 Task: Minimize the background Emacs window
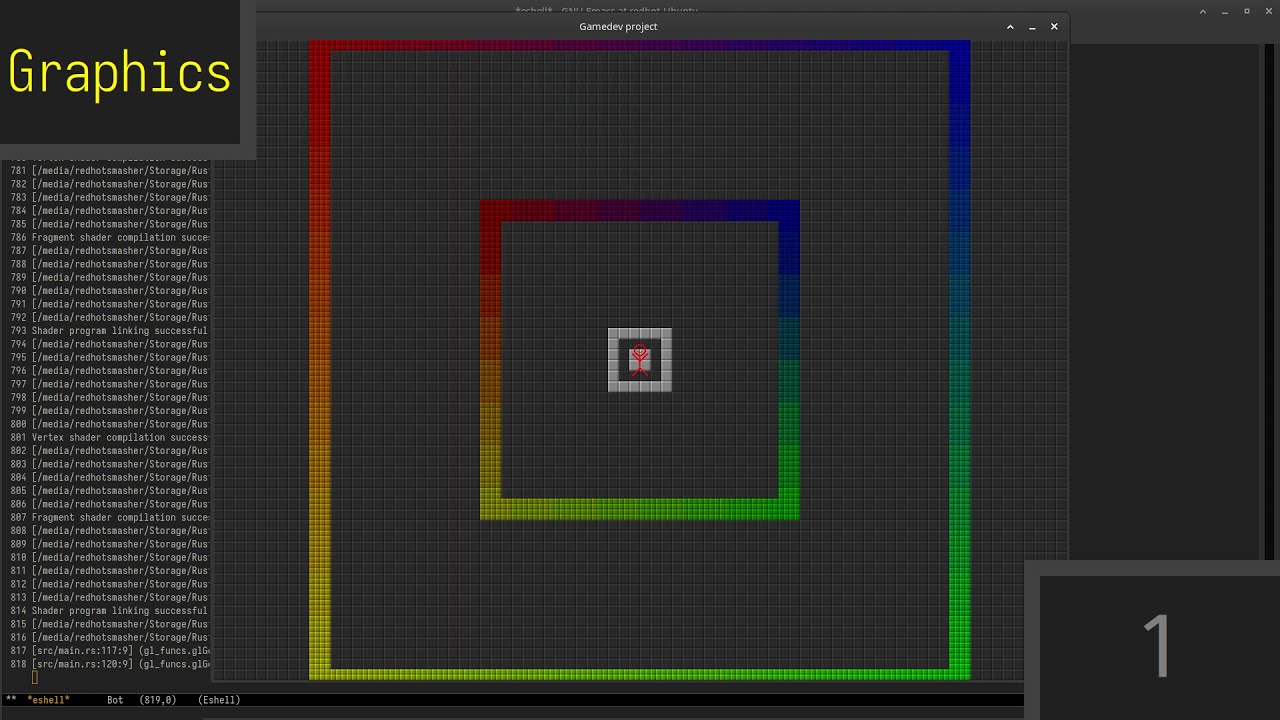[x=1225, y=11]
